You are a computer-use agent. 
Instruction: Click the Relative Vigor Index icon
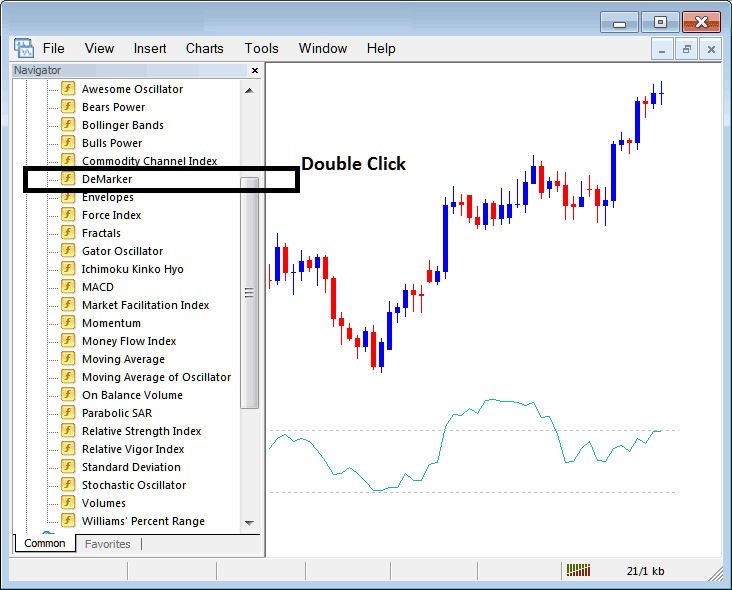point(68,449)
